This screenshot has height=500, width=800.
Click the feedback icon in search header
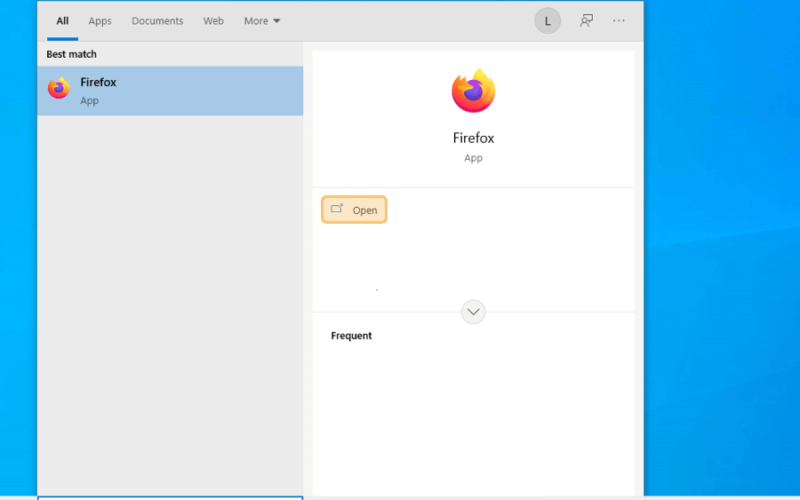point(586,20)
